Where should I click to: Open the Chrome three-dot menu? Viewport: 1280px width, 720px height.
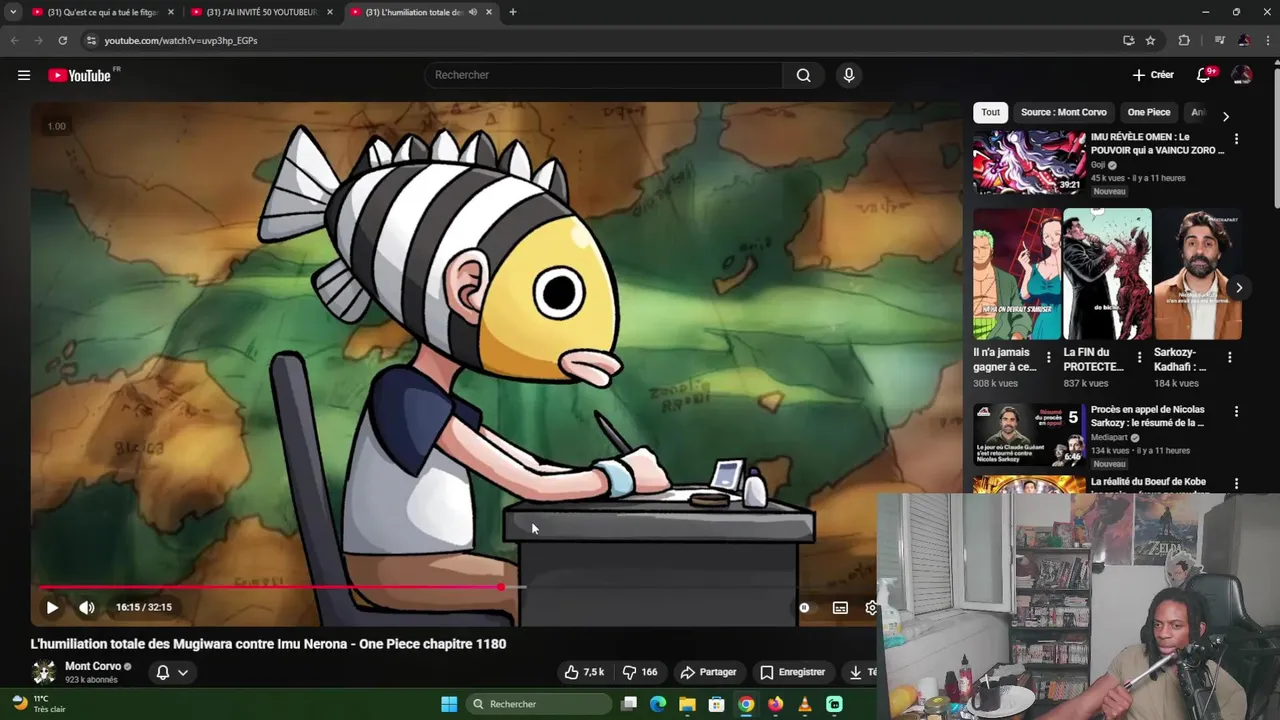coord(1266,40)
